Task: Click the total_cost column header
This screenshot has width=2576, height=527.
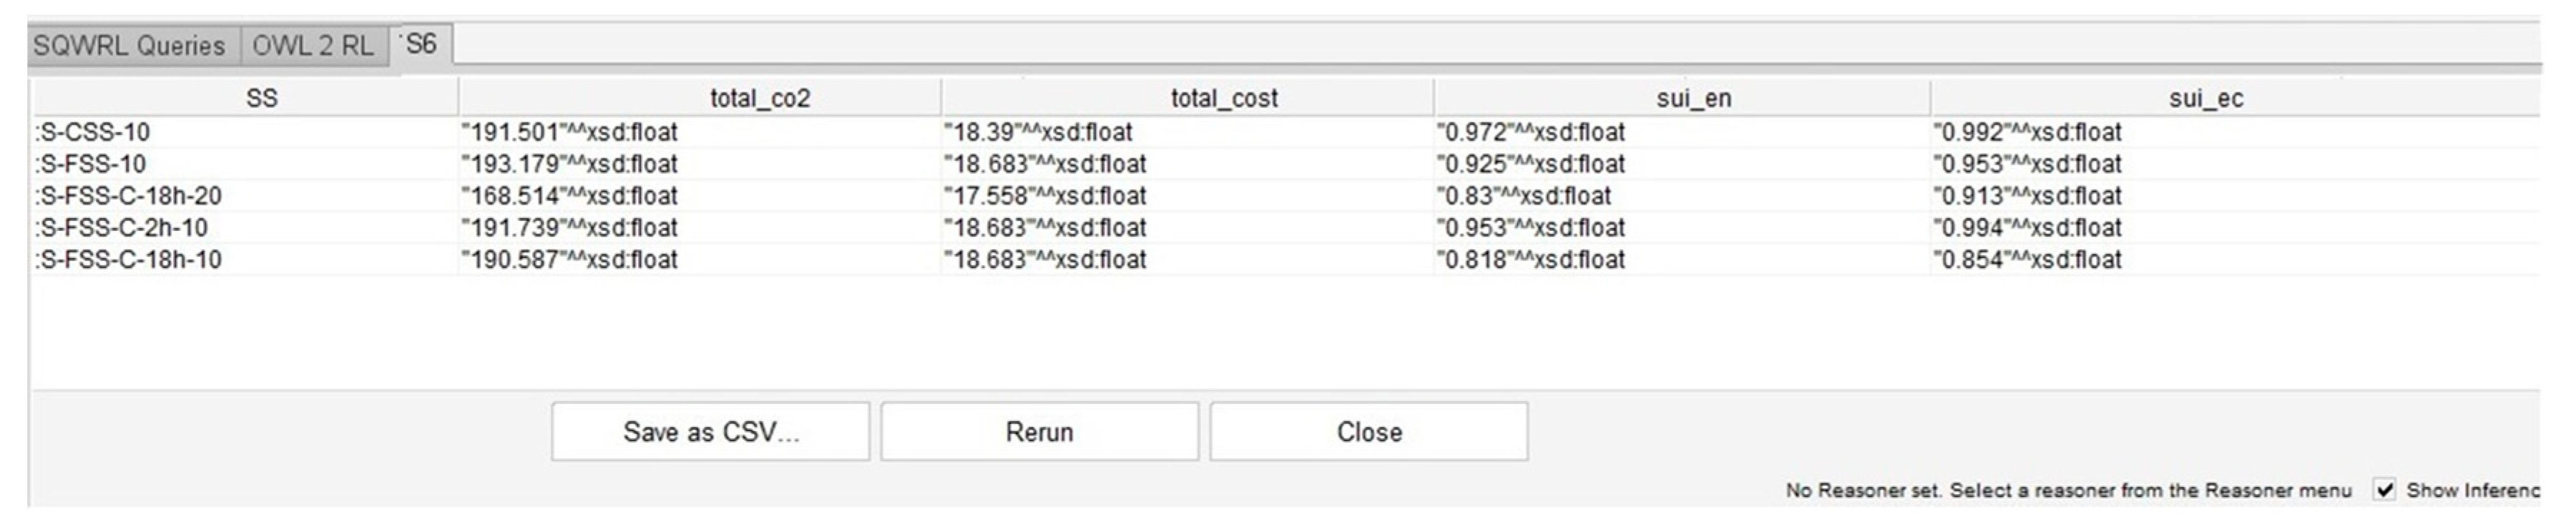Action: click(x=1224, y=98)
